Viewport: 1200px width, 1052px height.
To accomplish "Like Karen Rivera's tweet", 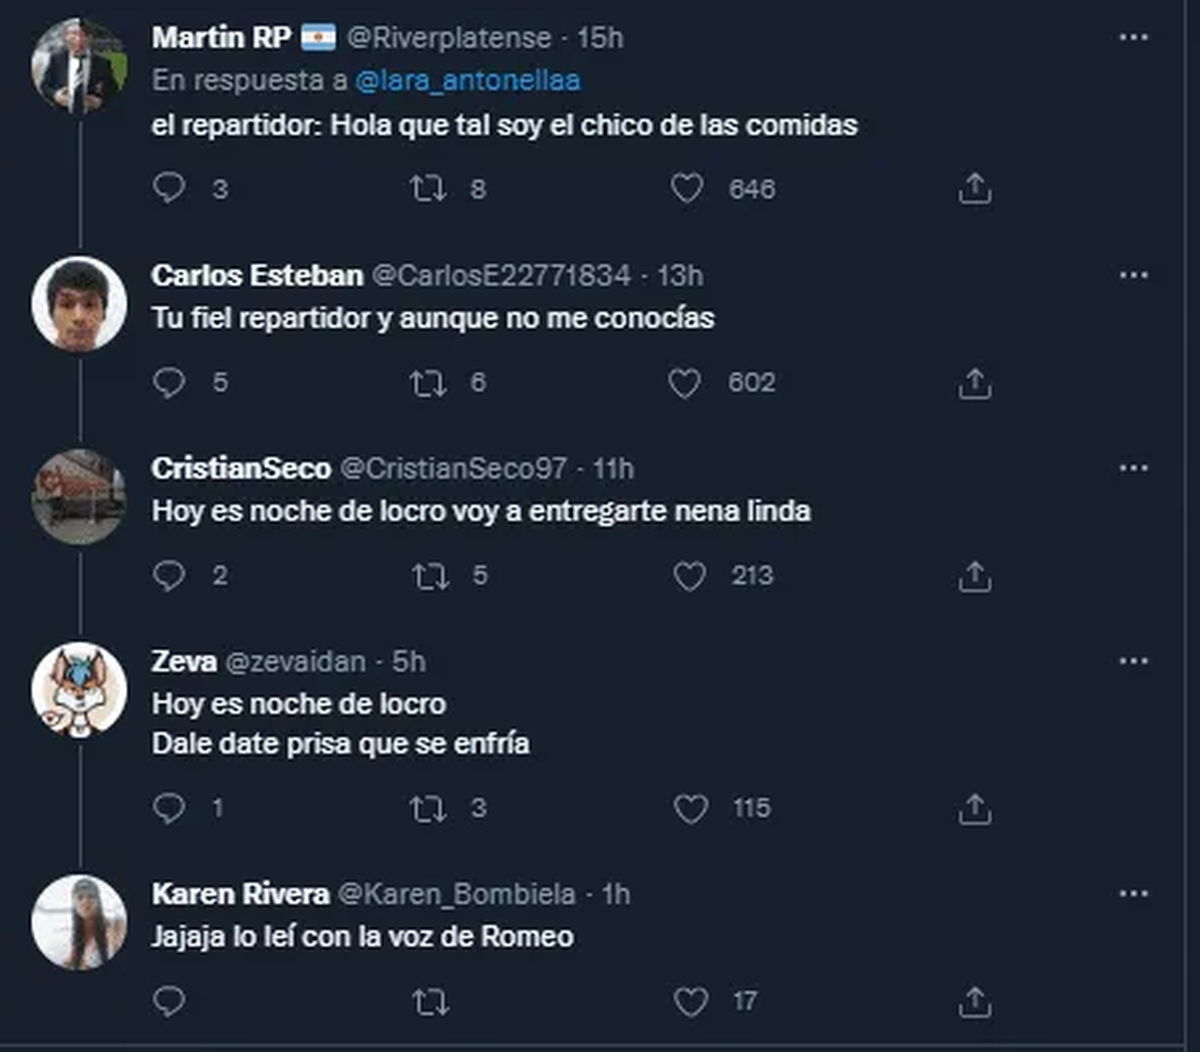I will point(690,1001).
